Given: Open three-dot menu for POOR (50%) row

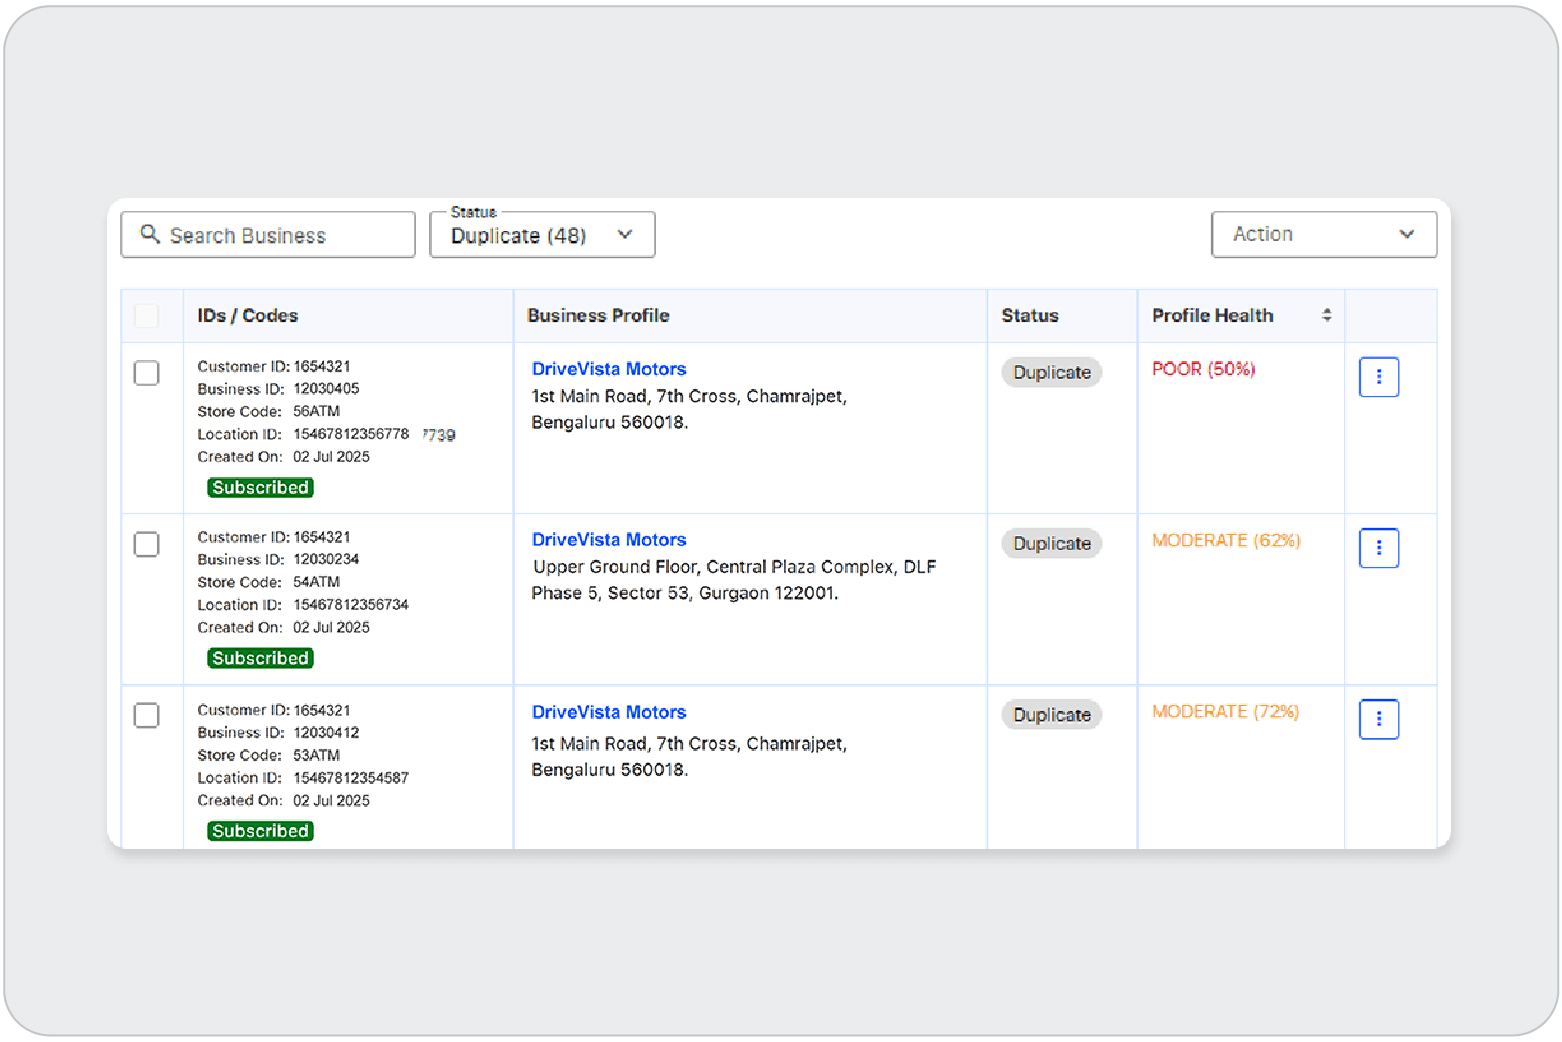Looking at the screenshot, I should click(x=1378, y=377).
